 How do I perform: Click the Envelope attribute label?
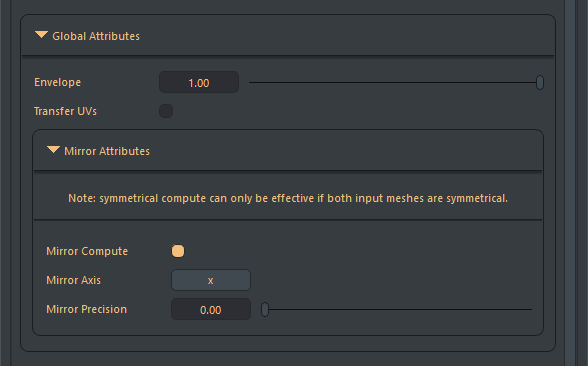point(57,82)
